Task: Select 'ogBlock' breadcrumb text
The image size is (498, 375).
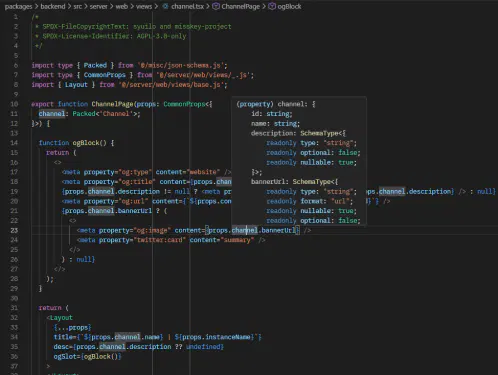Action: tap(289, 6)
